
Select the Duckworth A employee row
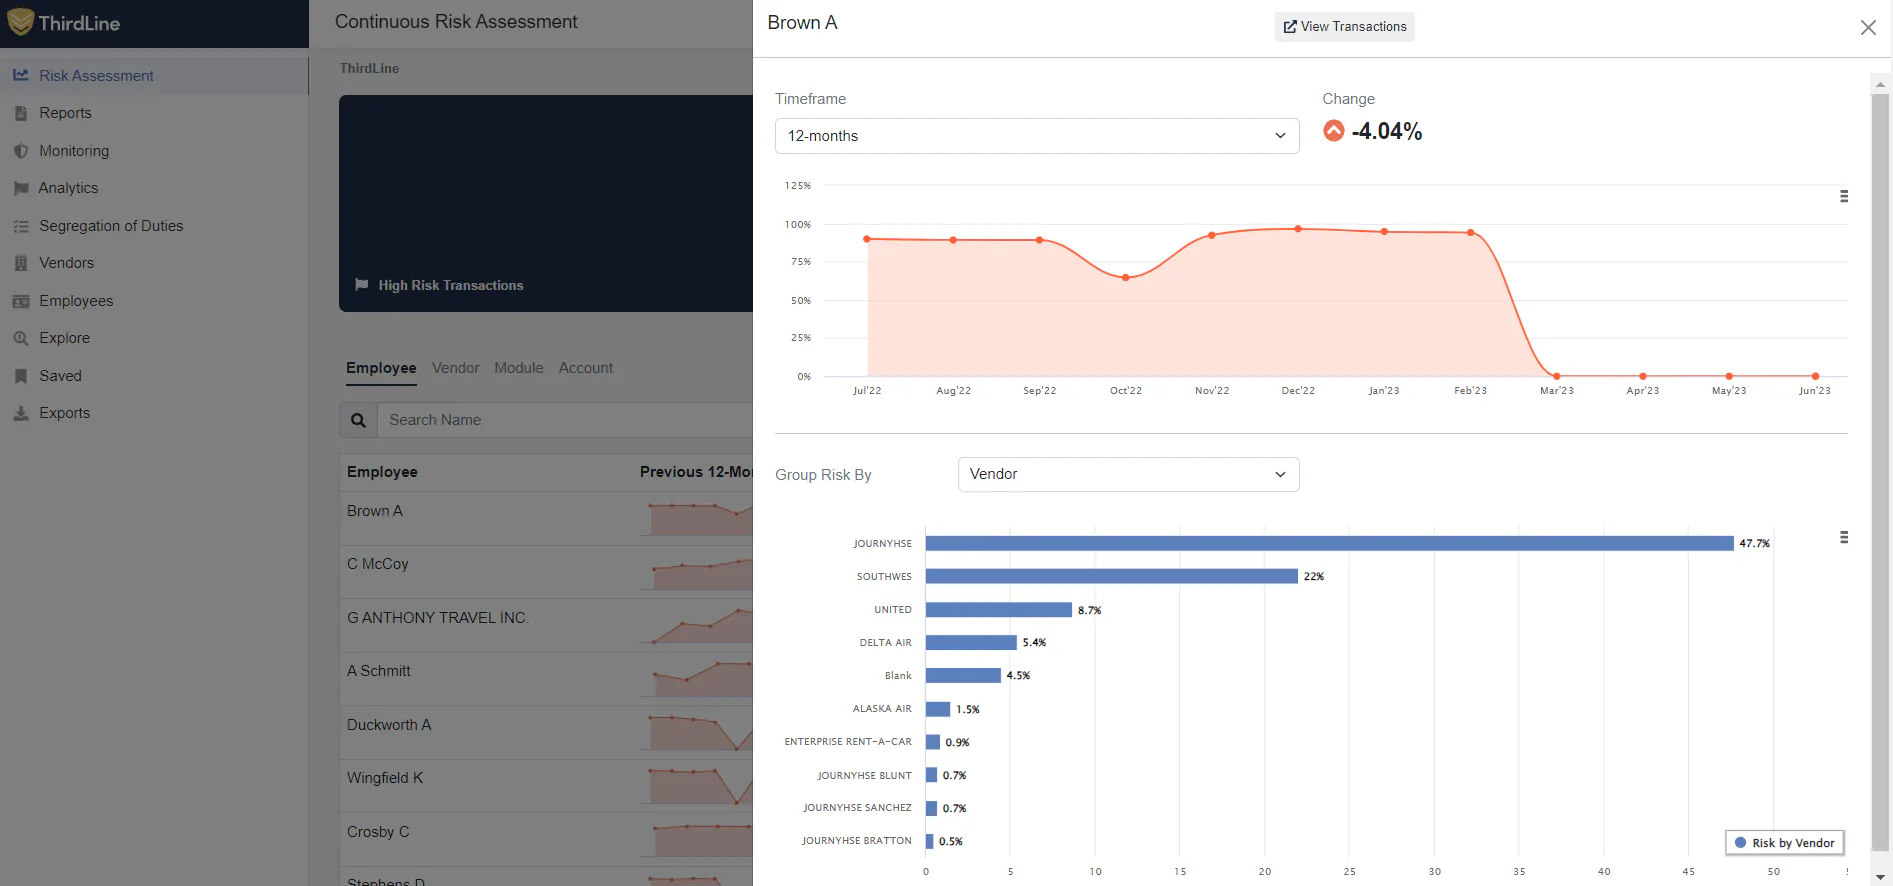pyautogui.click(x=546, y=733)
